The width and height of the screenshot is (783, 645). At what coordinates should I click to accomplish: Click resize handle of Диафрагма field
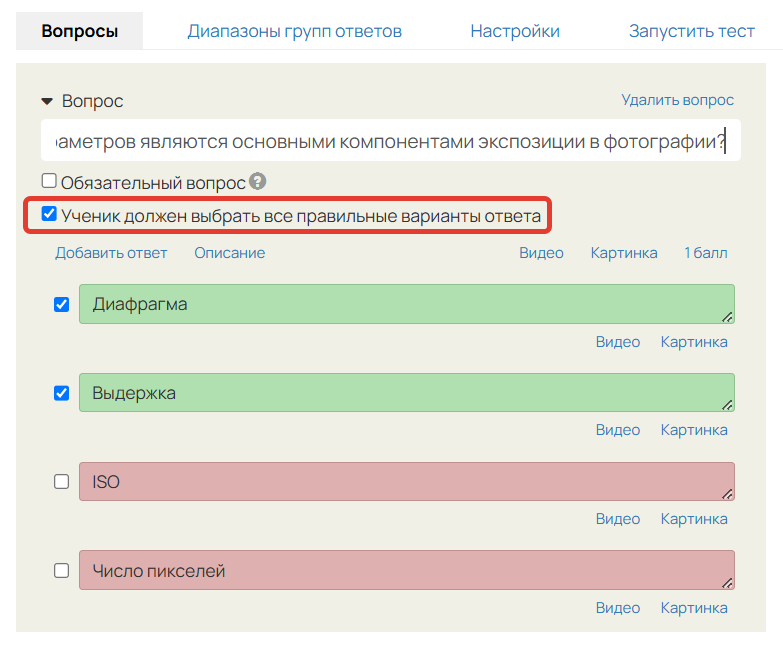point(727,317)
